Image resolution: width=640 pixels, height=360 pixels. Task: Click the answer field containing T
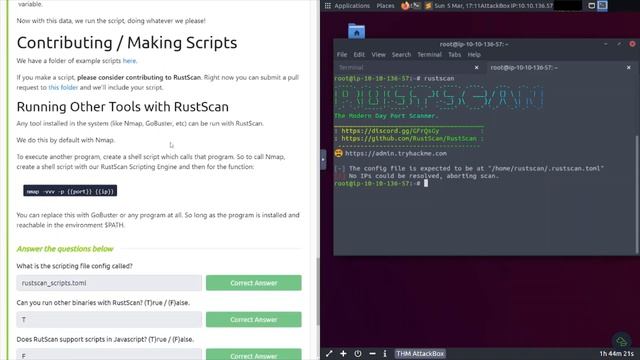pos(109,320)
